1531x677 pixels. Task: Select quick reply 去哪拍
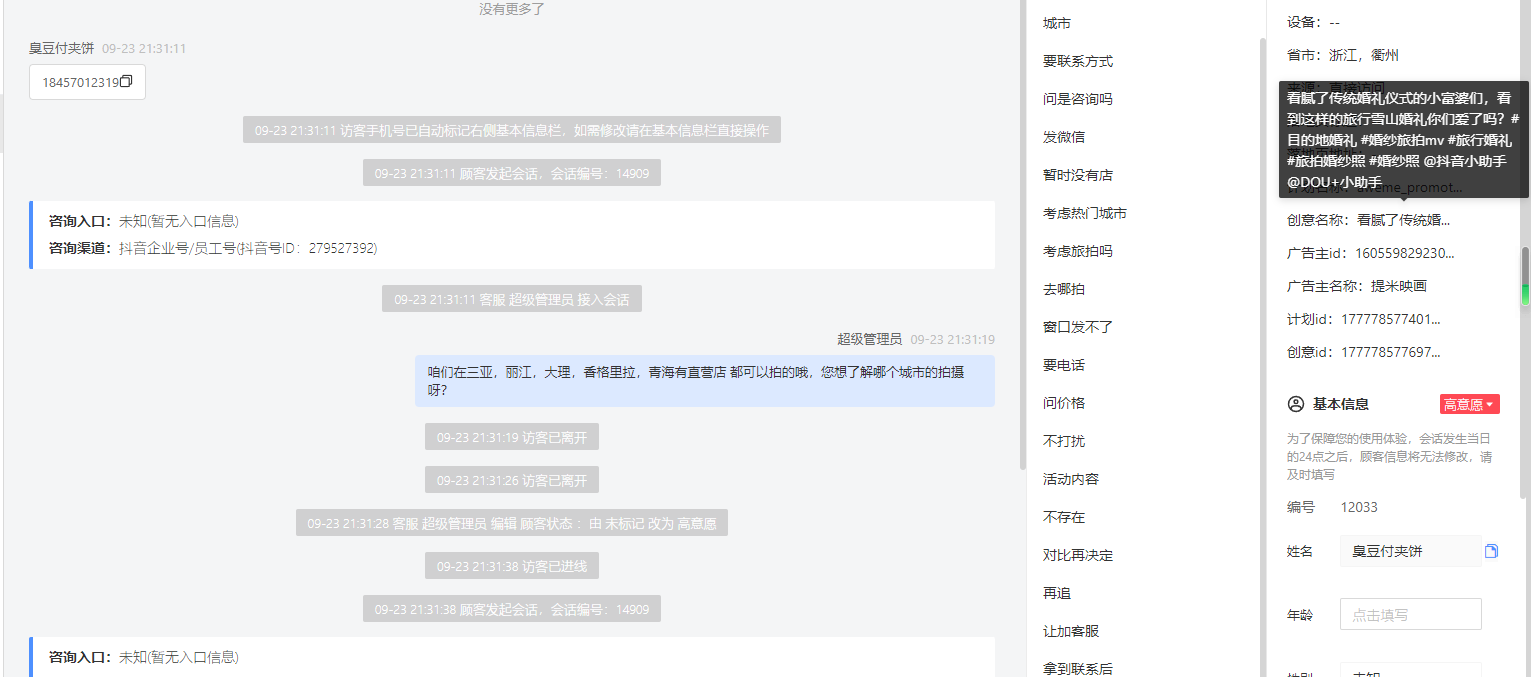(x=1064, y=289)
